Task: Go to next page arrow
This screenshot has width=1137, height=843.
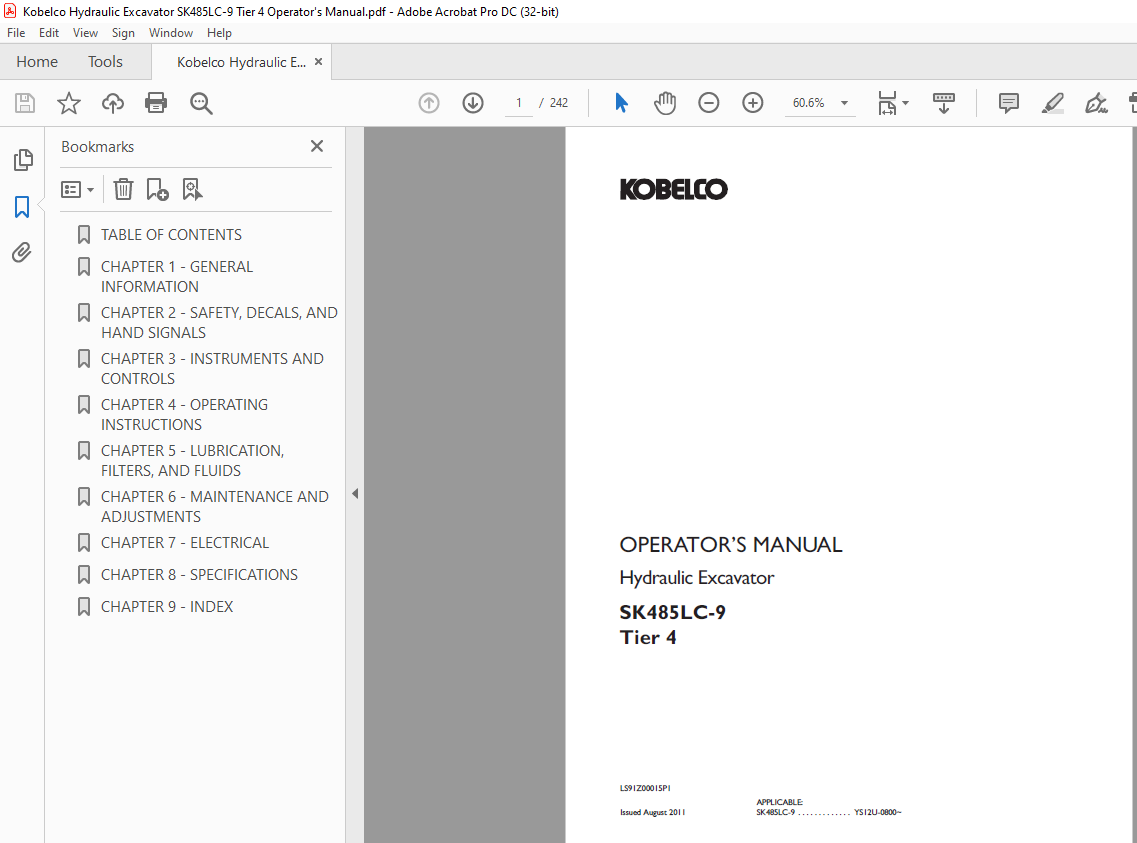Action: coord(473,103)
